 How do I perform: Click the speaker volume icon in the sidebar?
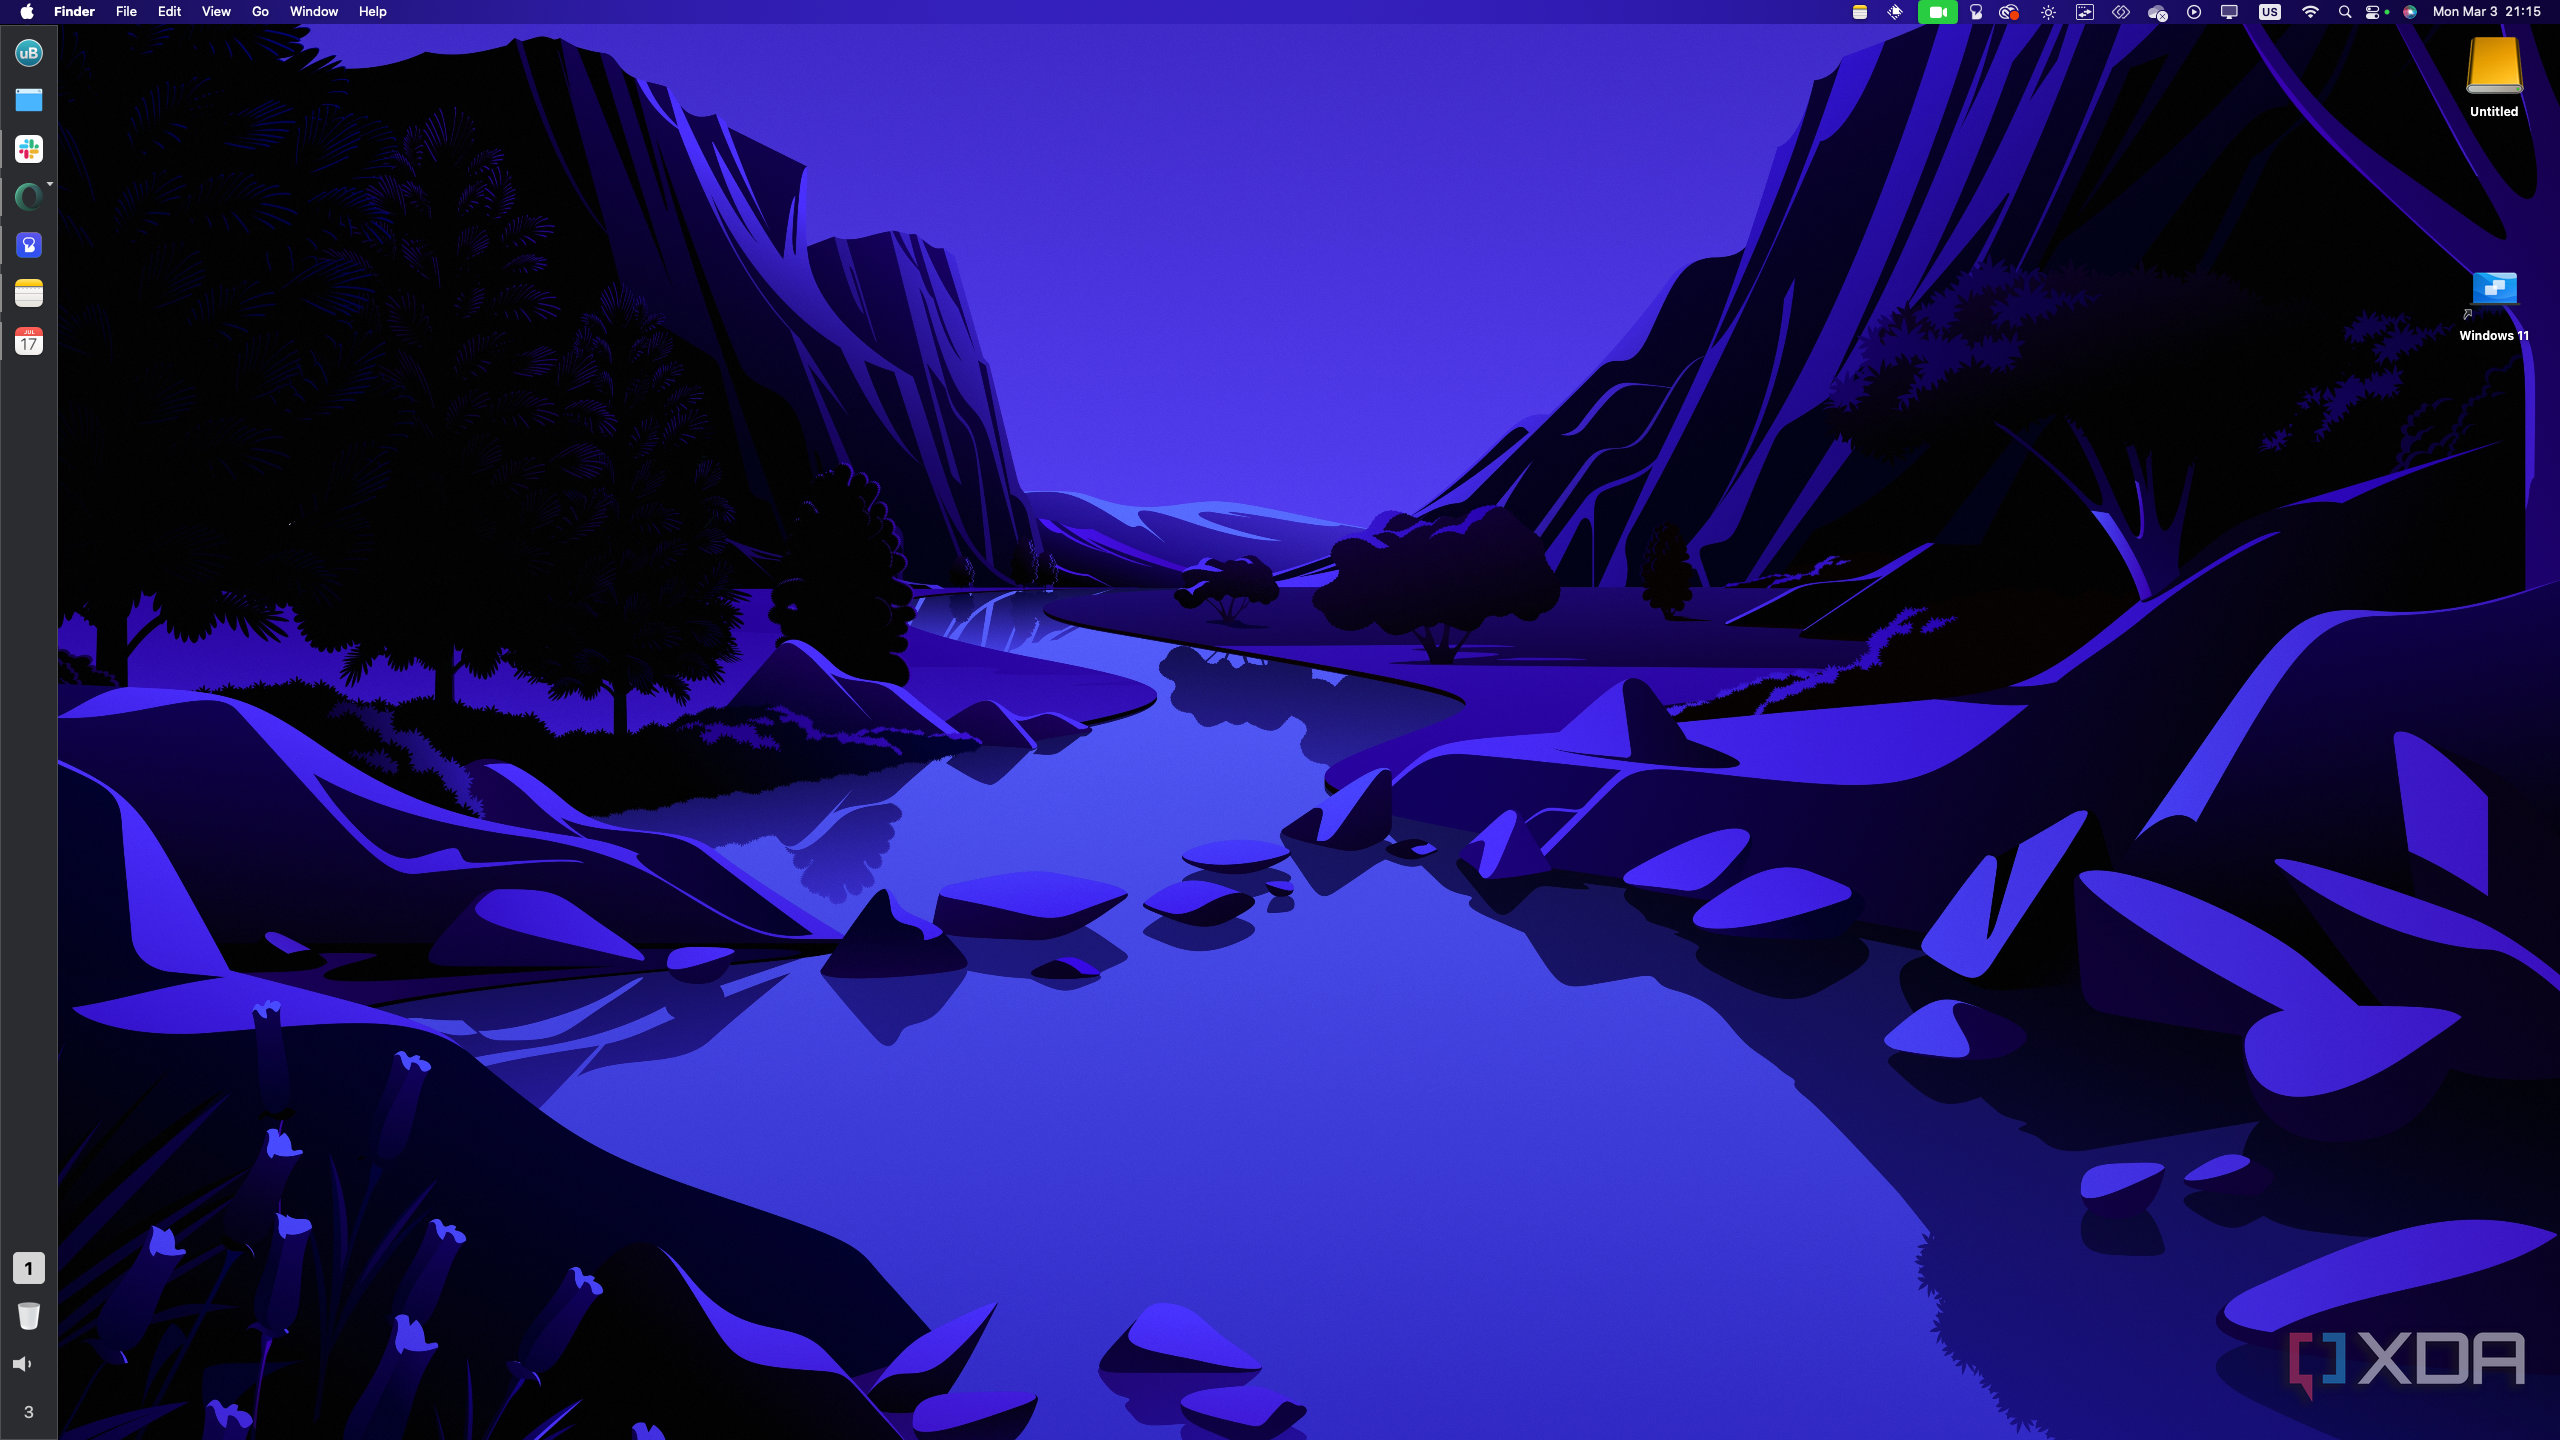[22, 1364]
